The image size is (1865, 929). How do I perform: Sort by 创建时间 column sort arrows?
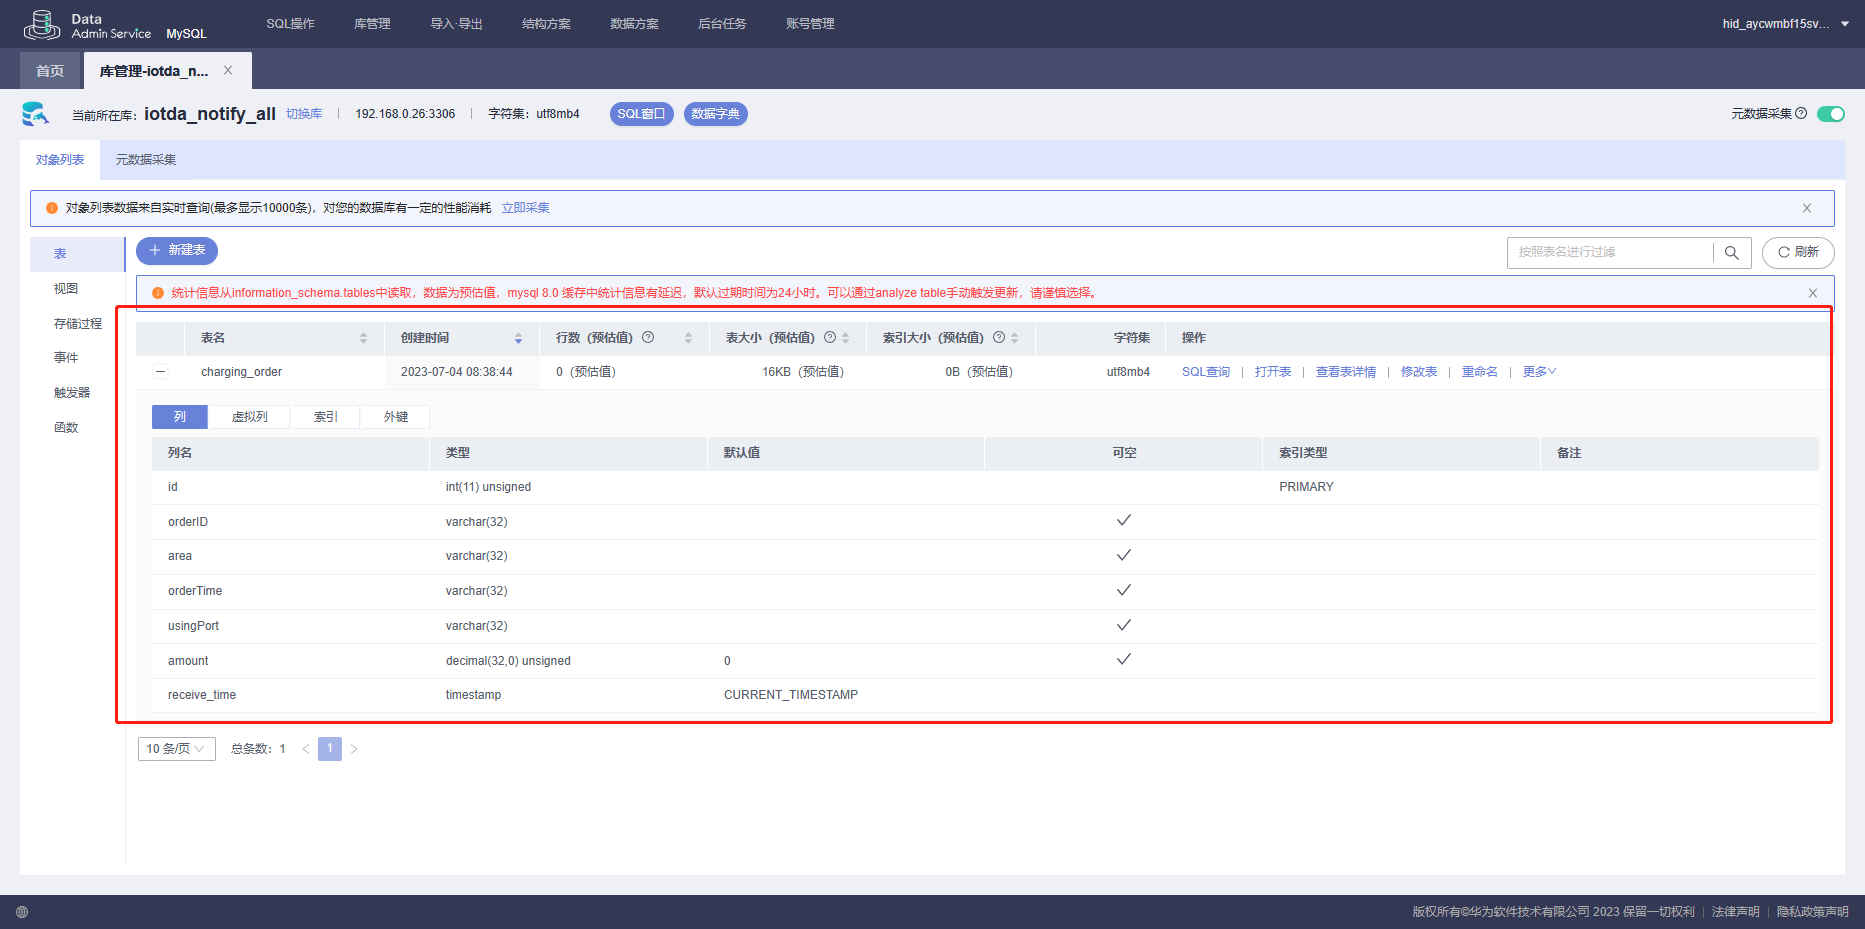[518, 338]
